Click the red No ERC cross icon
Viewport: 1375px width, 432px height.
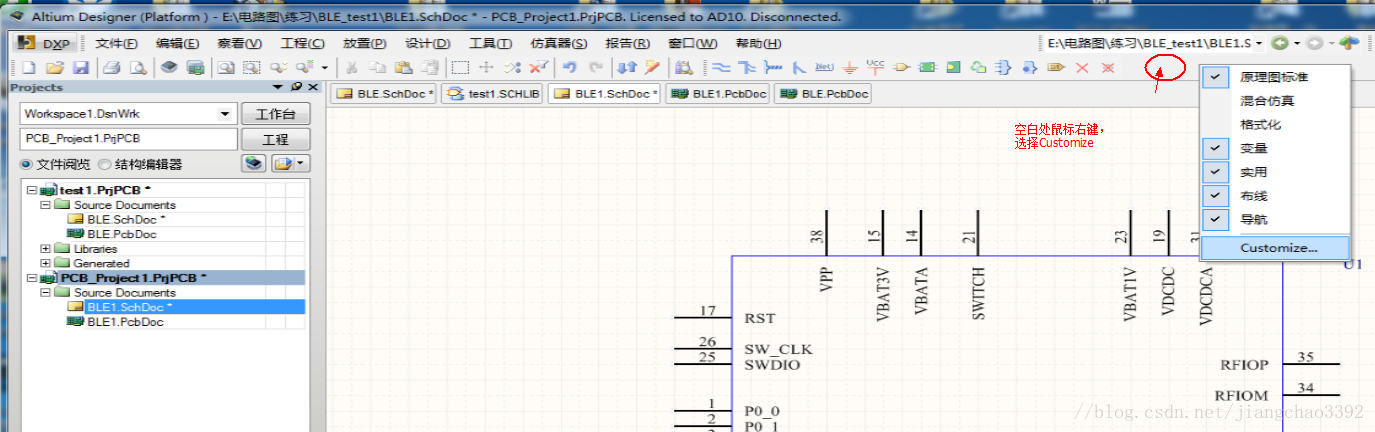[1081, 68]
